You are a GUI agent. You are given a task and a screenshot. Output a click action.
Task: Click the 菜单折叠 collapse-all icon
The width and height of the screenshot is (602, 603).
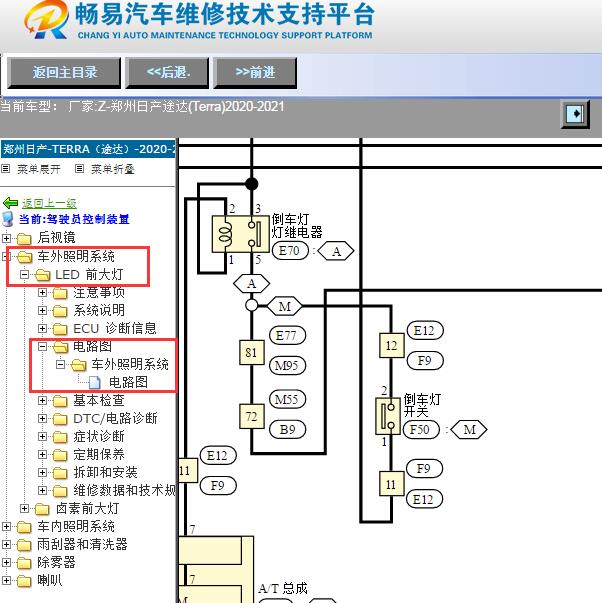79,168
